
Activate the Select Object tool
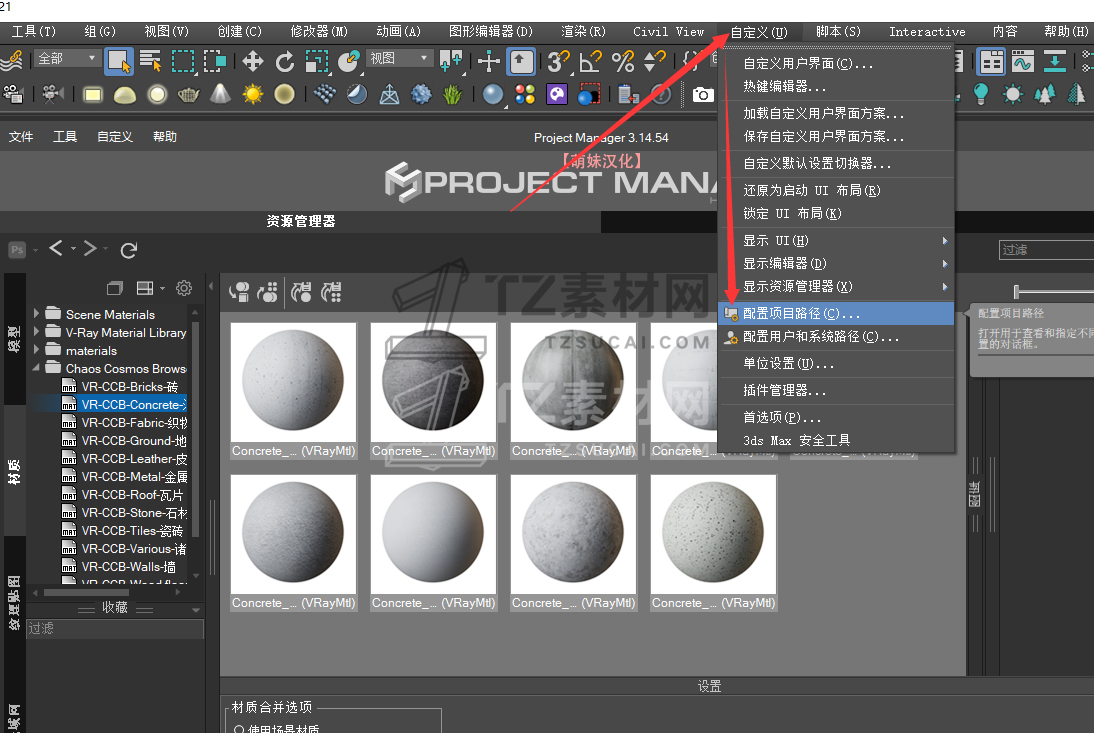pyautogui.click(x=119, y=61)
